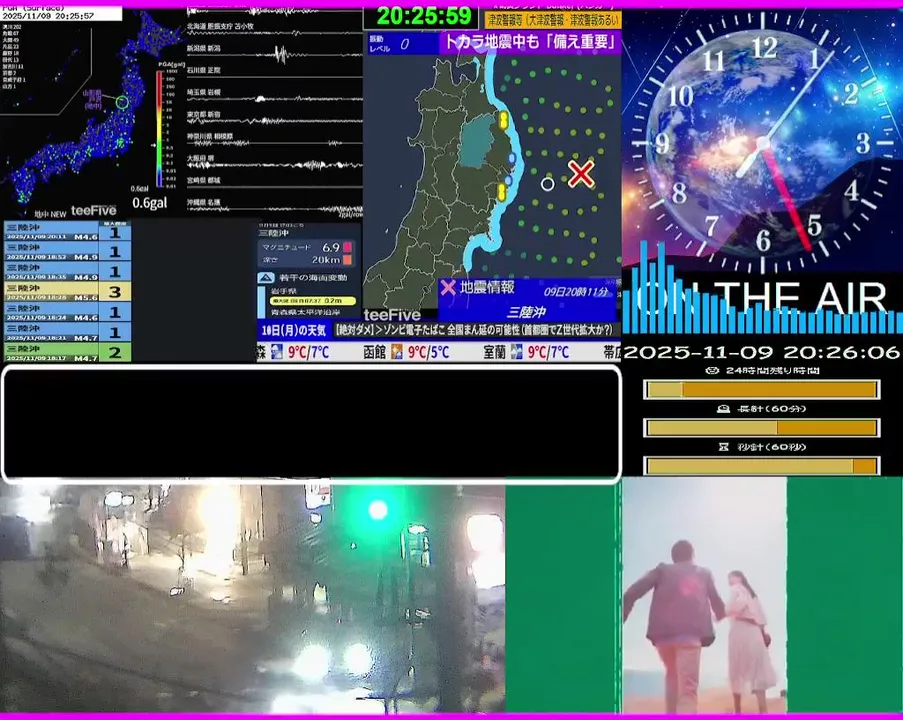Viewport: 903px width, 720px height.
Task: Click the 秒針(60秒) progress bar
Action: click(761, 465)
